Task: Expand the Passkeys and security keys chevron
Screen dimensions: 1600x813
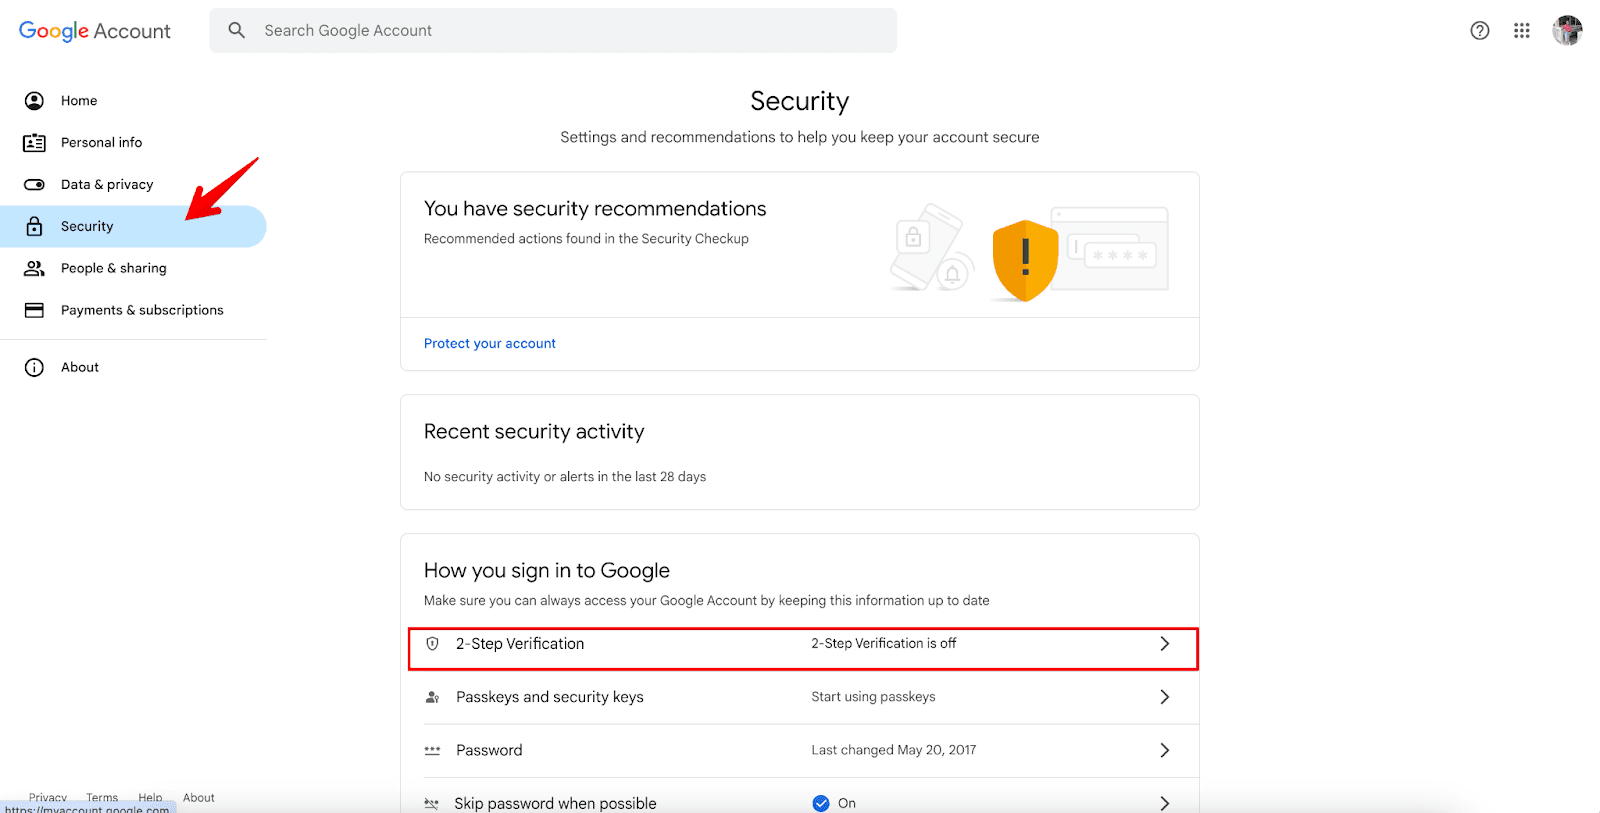Action: [x=1164, y=697]
